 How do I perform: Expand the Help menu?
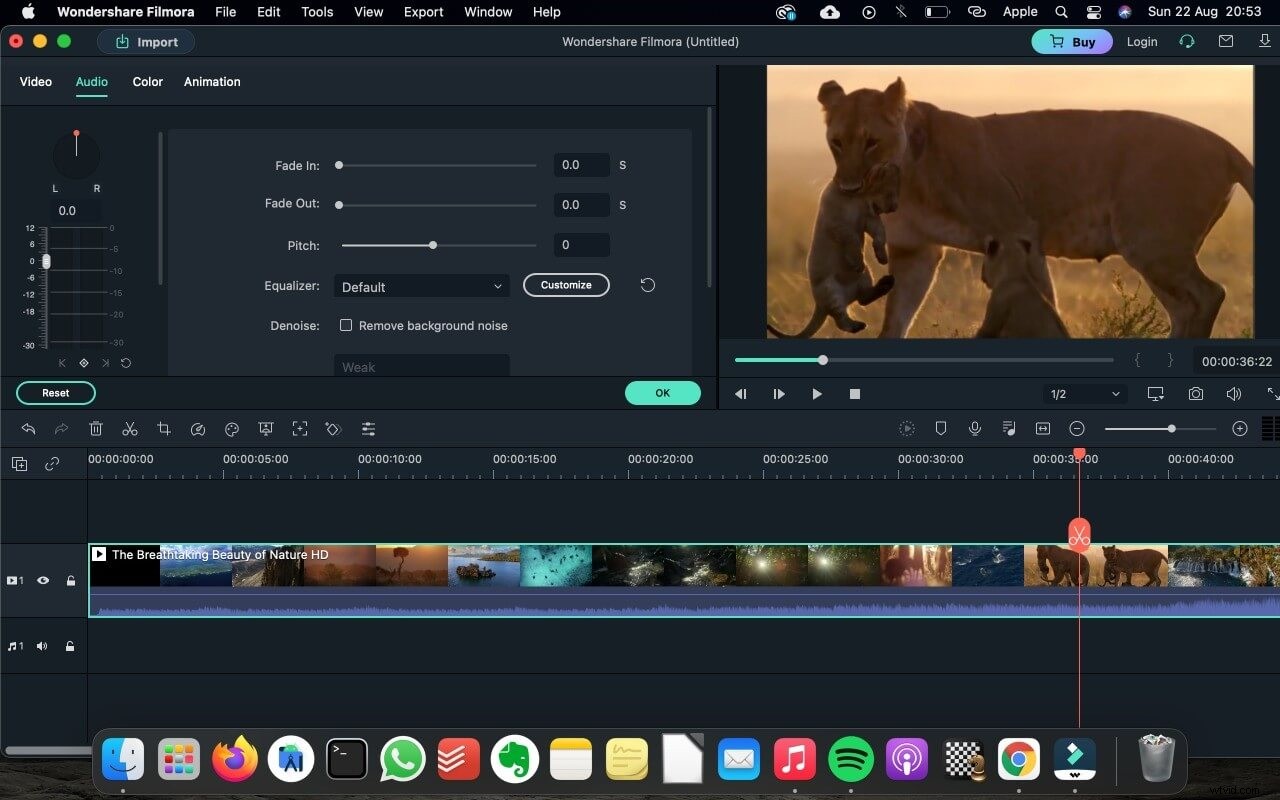pos(546,12)
